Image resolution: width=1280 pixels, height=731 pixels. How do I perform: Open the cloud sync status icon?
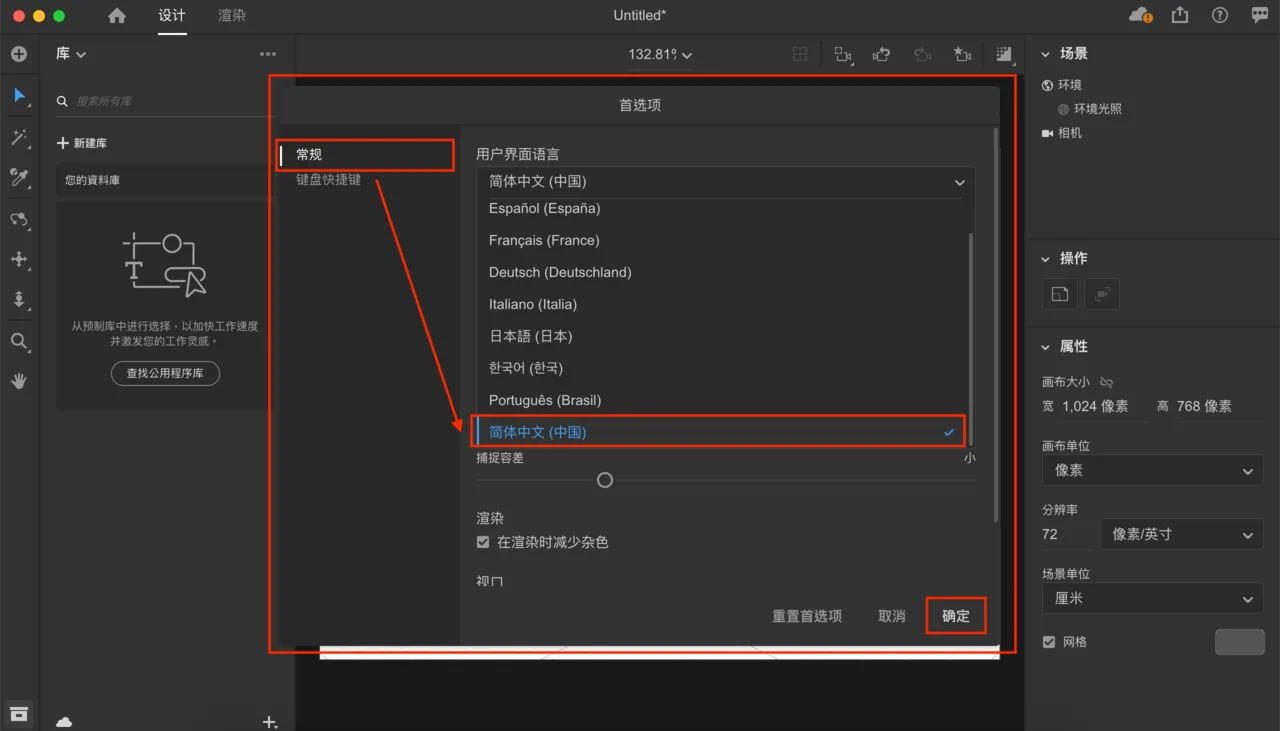click(x=1140, y=15)
